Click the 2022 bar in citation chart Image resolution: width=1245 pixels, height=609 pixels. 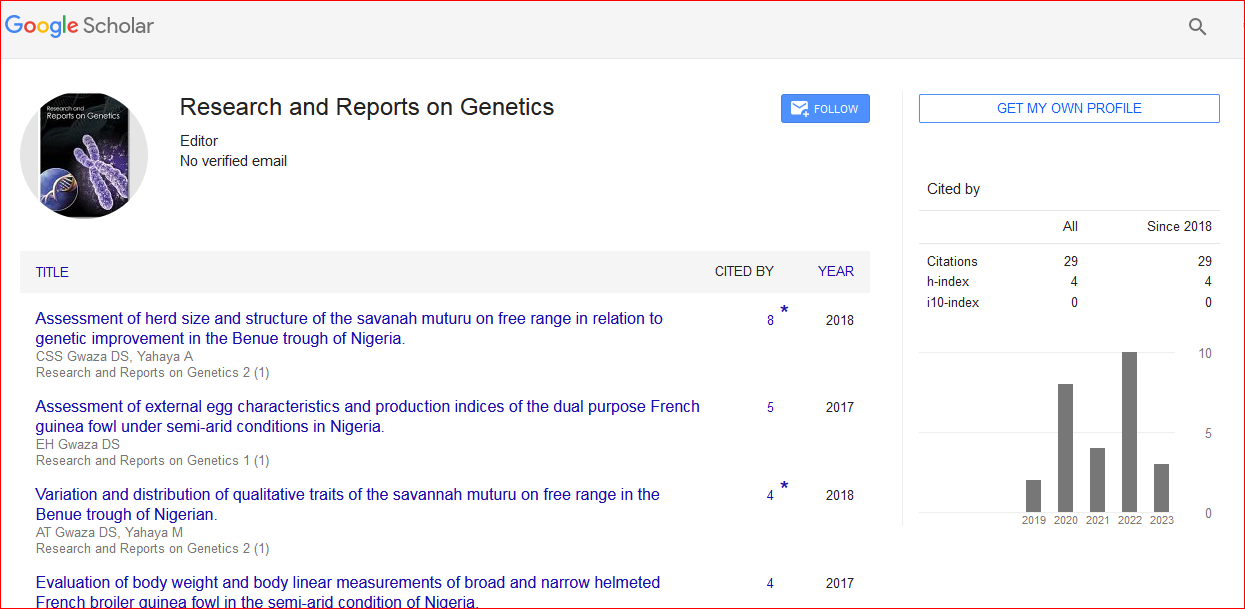point(1129,432)
